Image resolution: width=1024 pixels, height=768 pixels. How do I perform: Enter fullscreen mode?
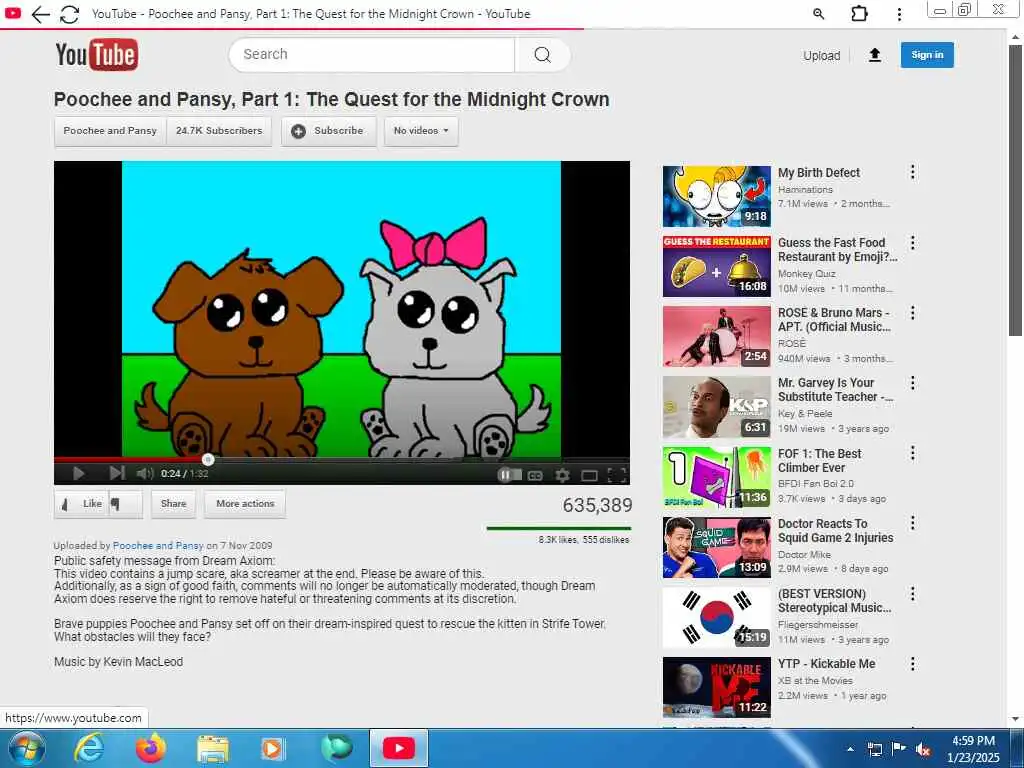(x=616, y=475)
